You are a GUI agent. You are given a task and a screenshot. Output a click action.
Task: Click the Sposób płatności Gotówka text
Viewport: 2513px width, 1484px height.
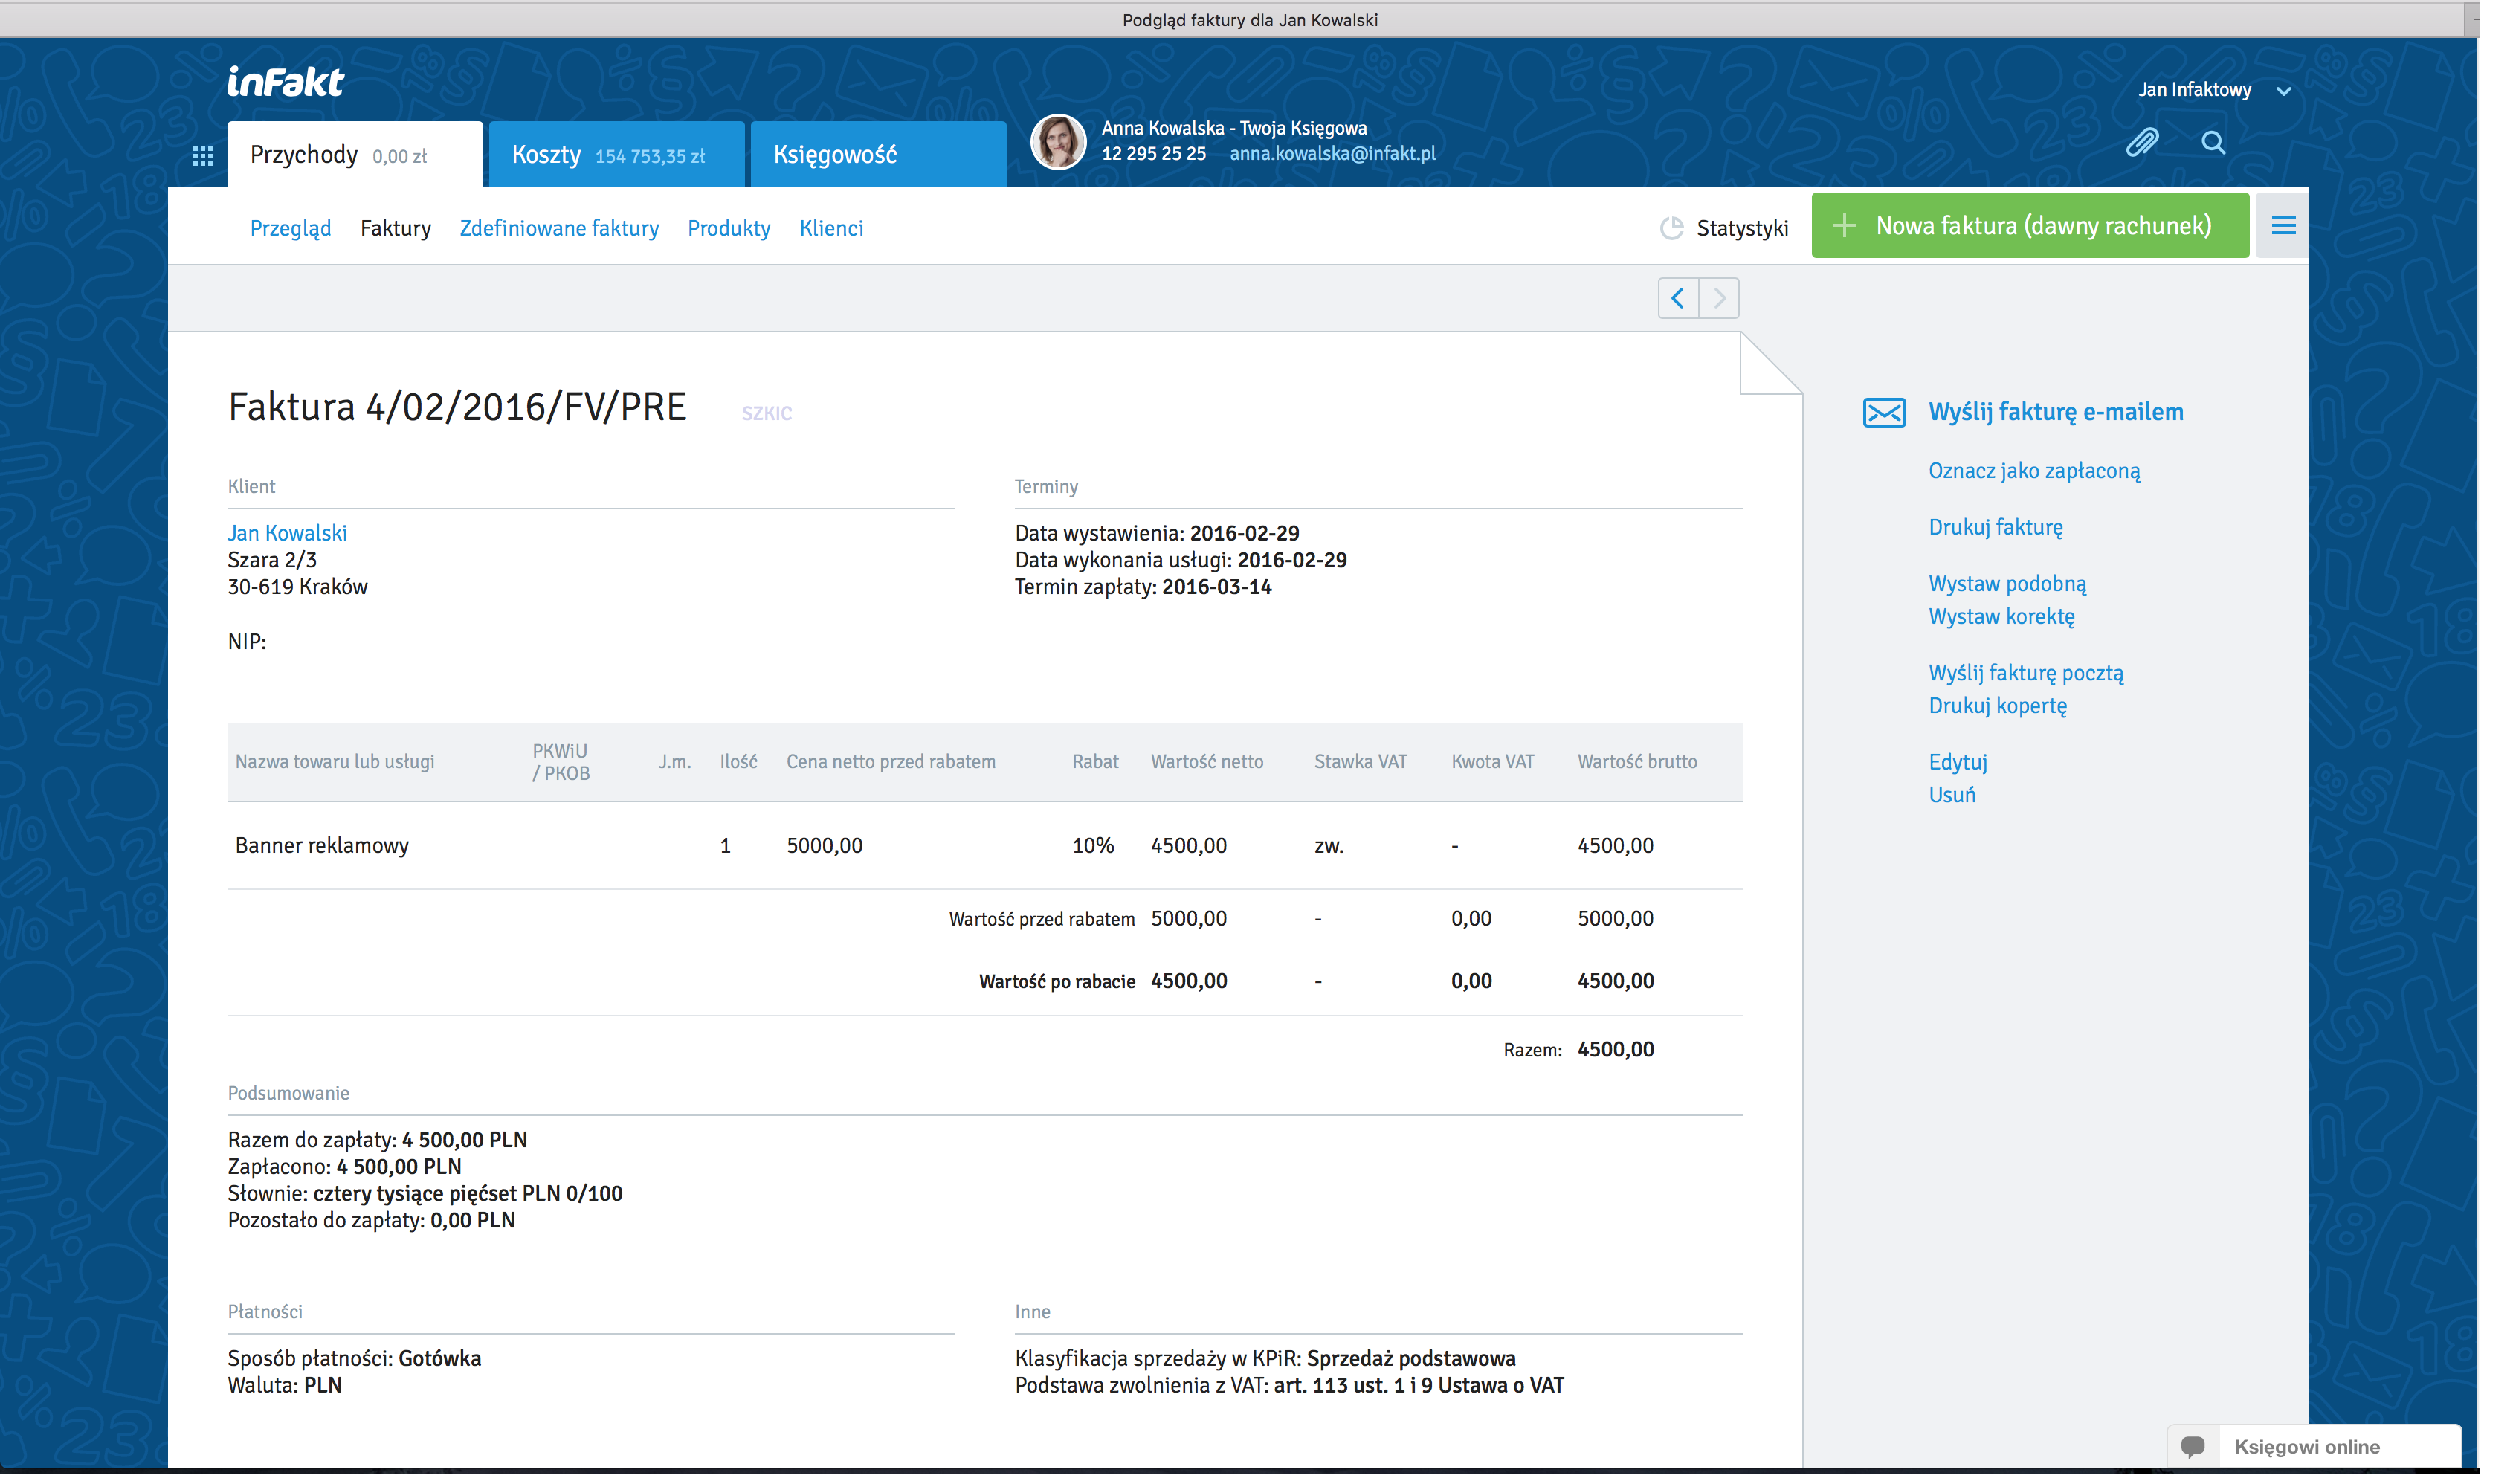tap(354, 1359)
